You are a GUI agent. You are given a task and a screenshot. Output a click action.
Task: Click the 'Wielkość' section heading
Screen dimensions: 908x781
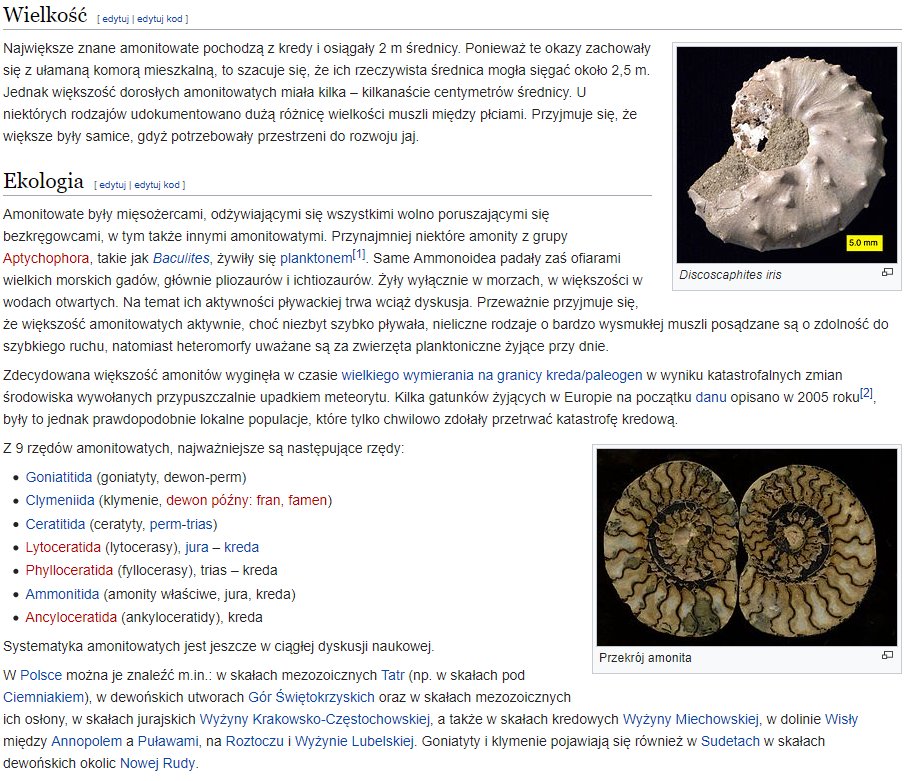45,14
